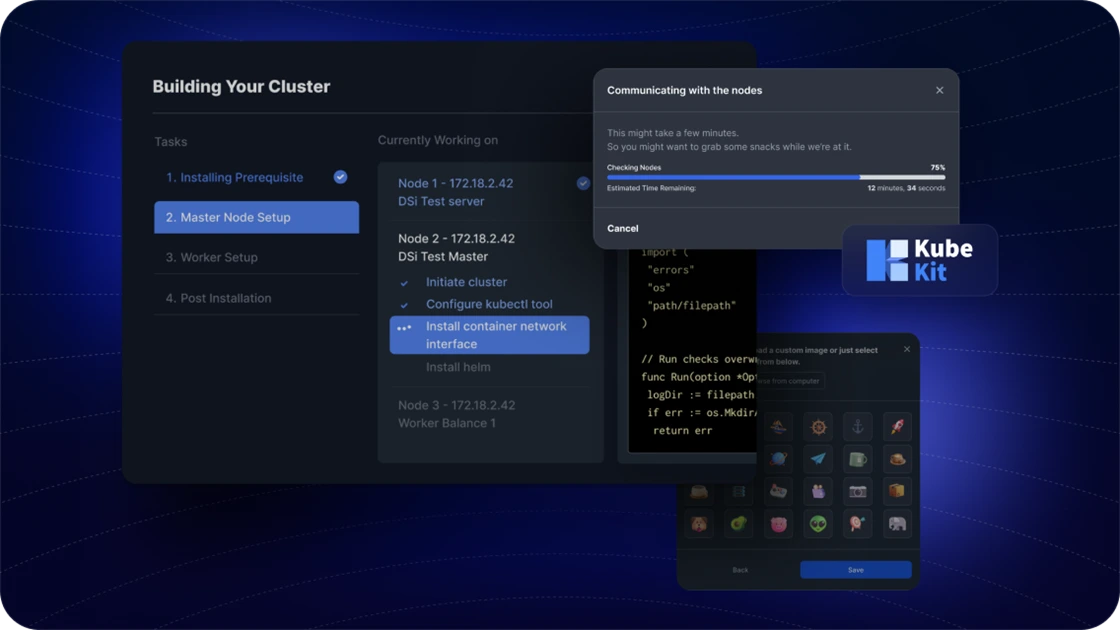Select the pink pig icon

(778, 523)
